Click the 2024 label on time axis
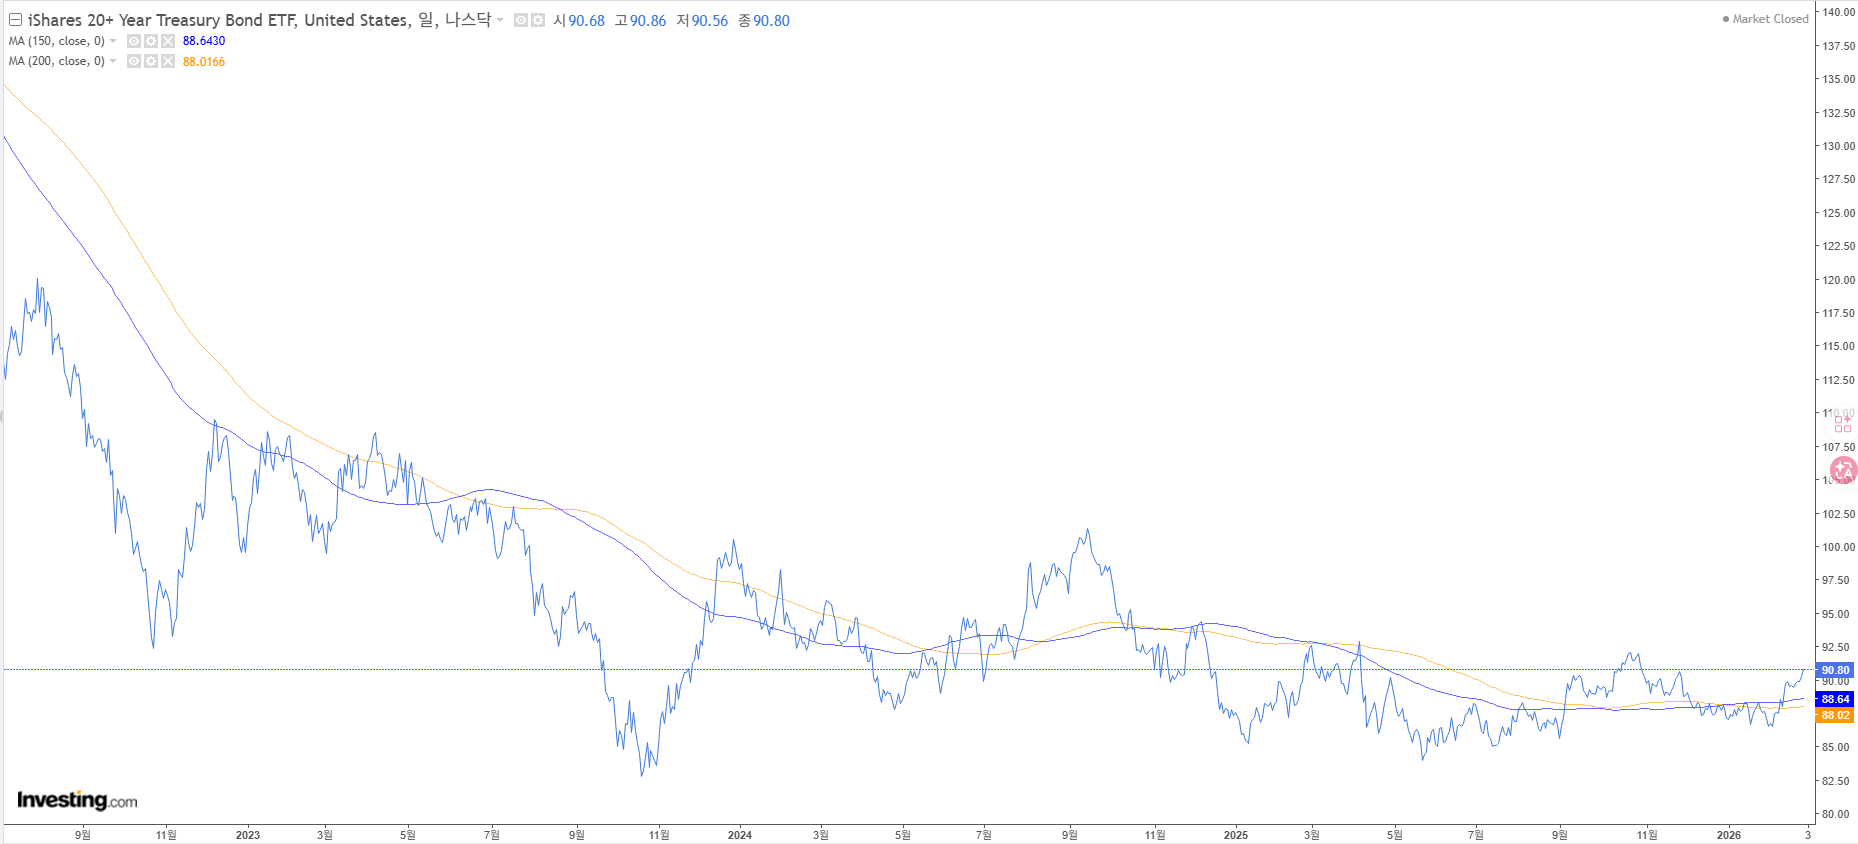This screenshot has width=1858, height=844. pyautogui.click(x=739, y=835)
